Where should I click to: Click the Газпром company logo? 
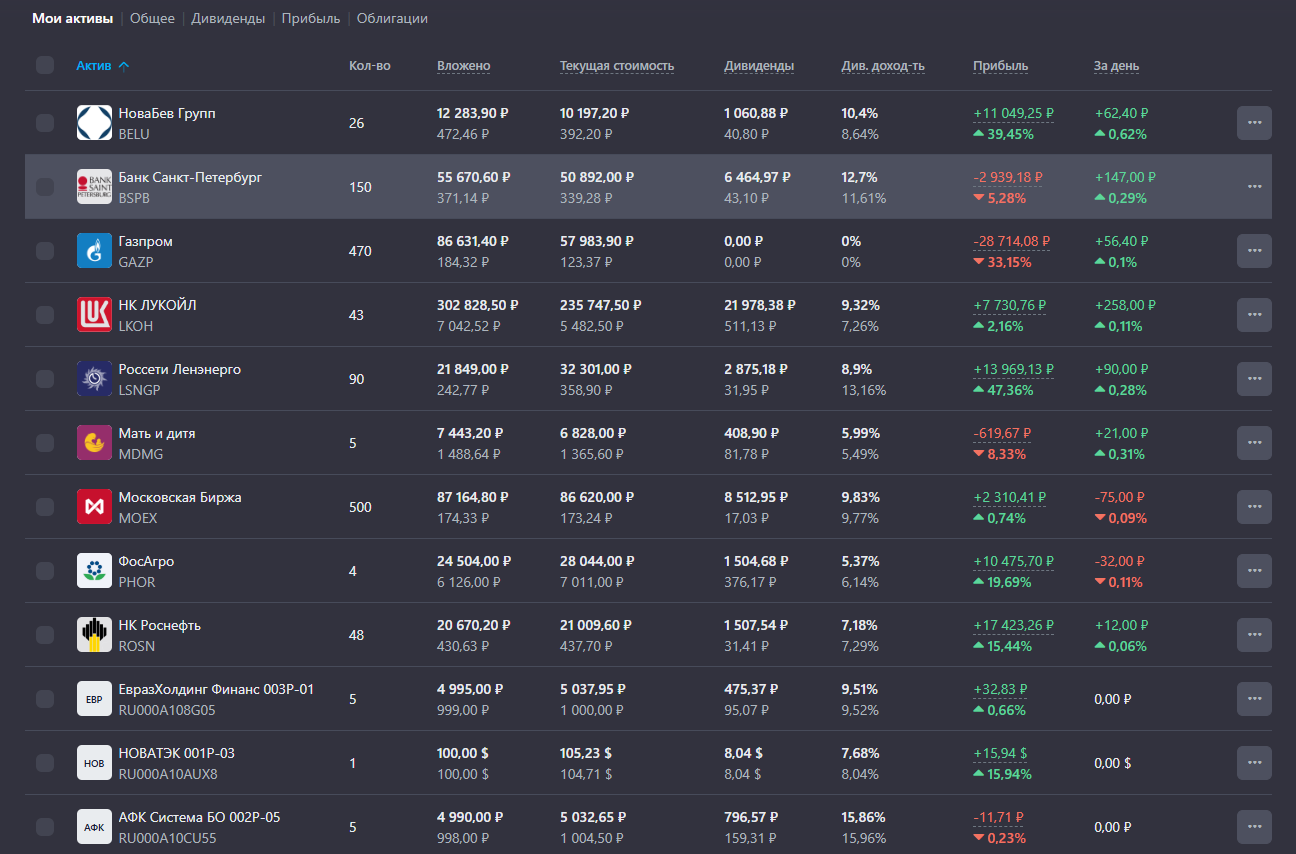point(94,251)
